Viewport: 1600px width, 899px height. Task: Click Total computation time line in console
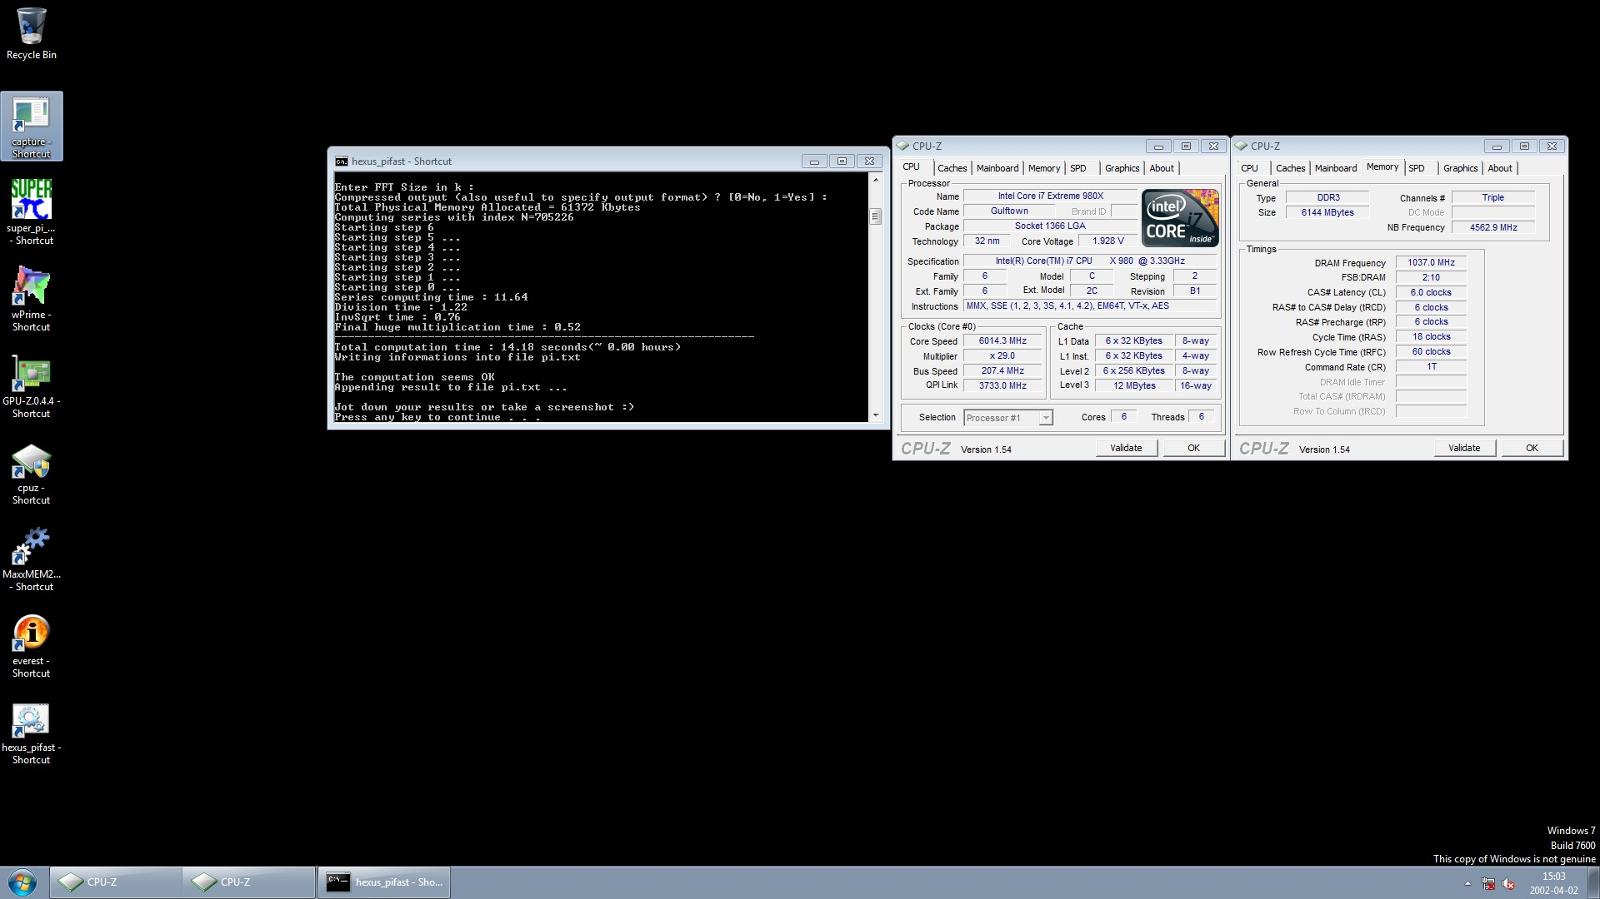508,347
